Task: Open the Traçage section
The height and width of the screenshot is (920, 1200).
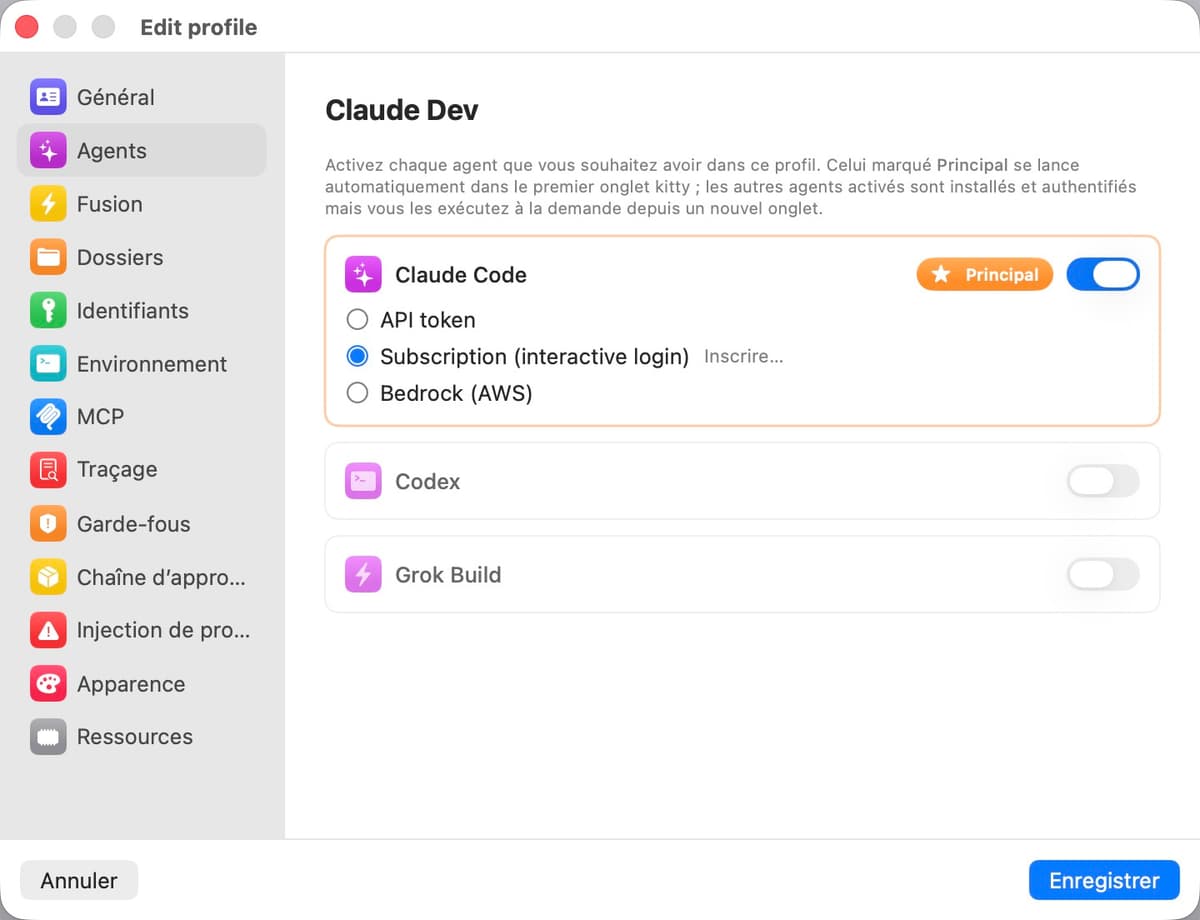Action: [x=142, y=470]
